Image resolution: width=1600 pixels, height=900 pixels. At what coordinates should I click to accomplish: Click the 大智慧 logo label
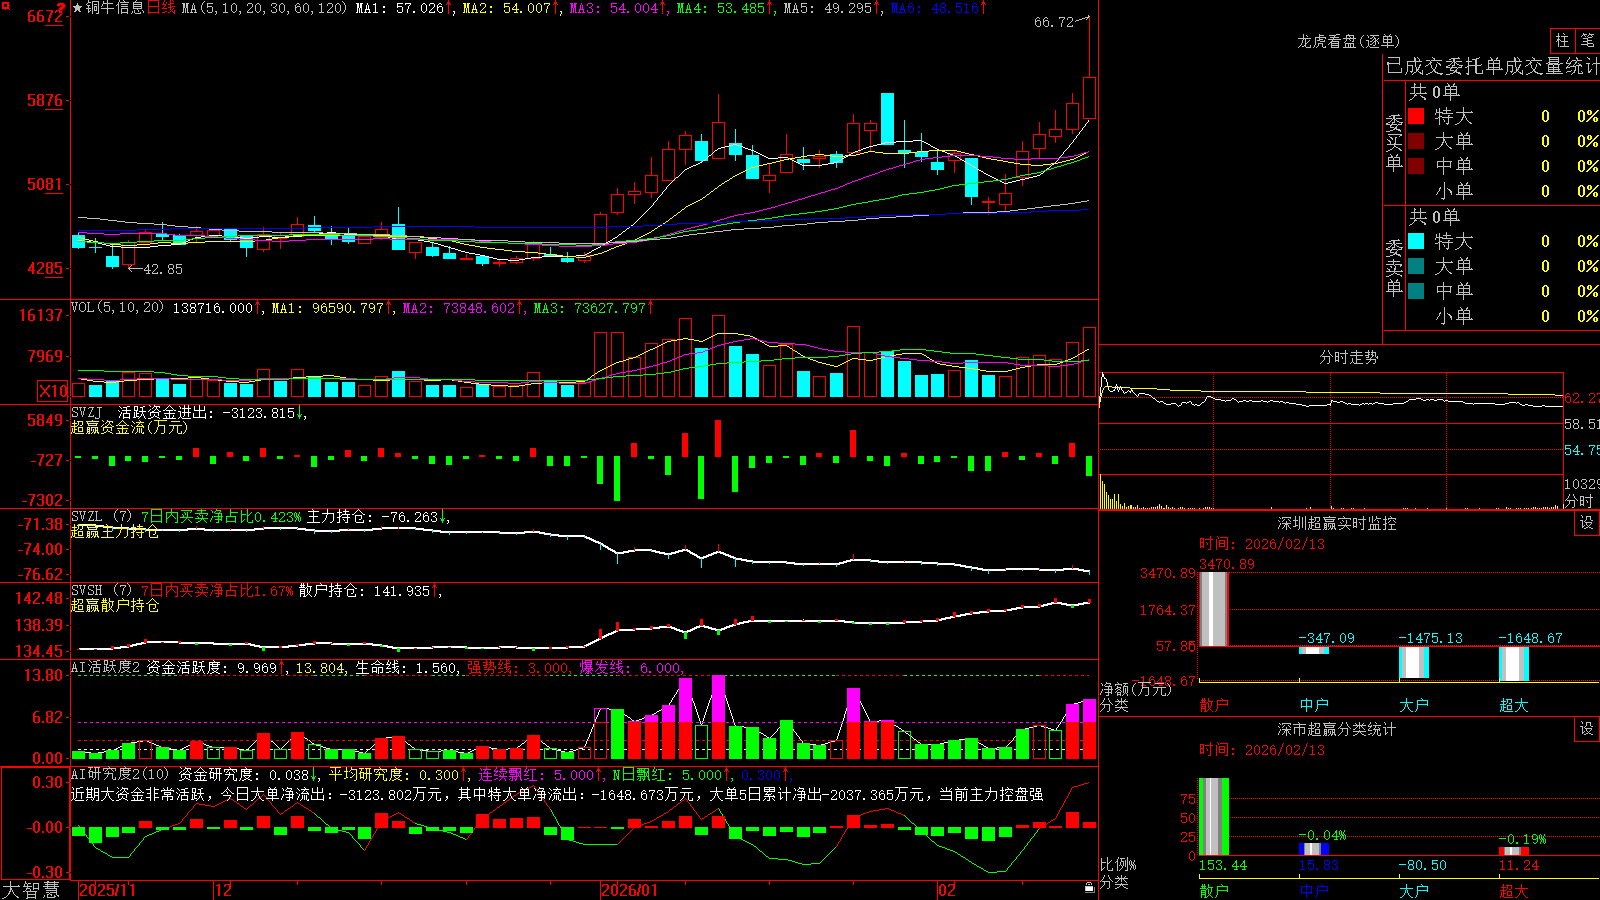click(31, 890)
